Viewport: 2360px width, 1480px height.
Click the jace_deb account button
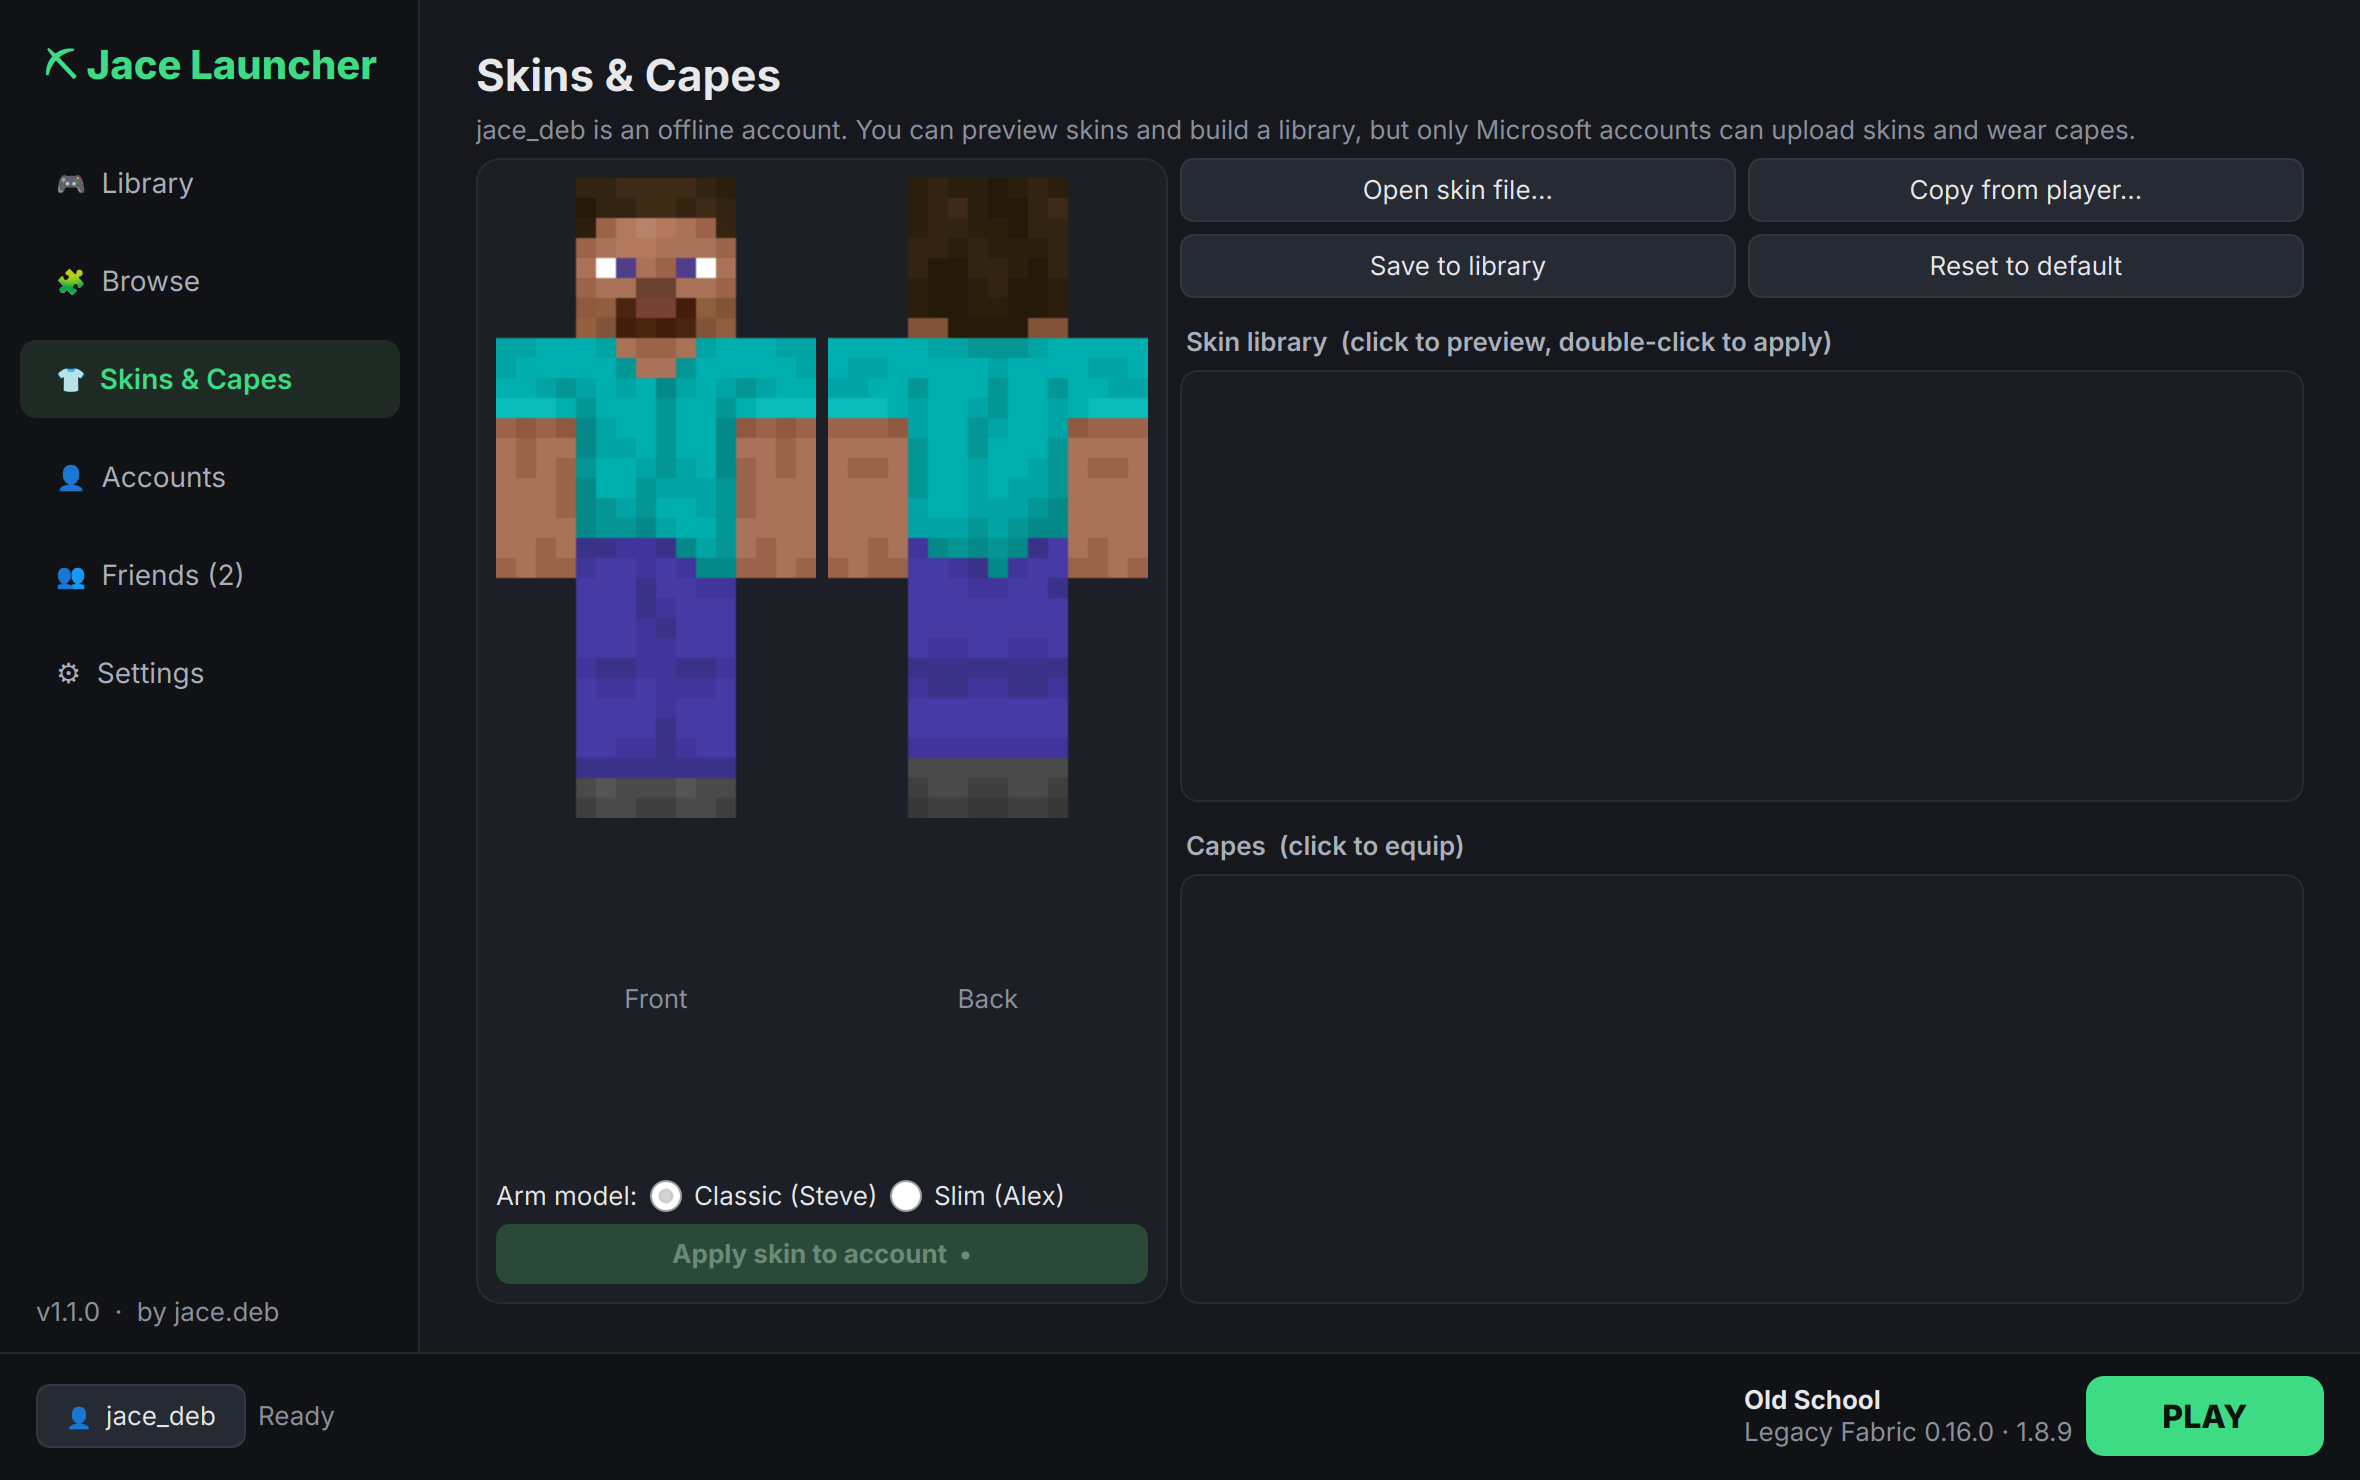[x=141, y=1416]
